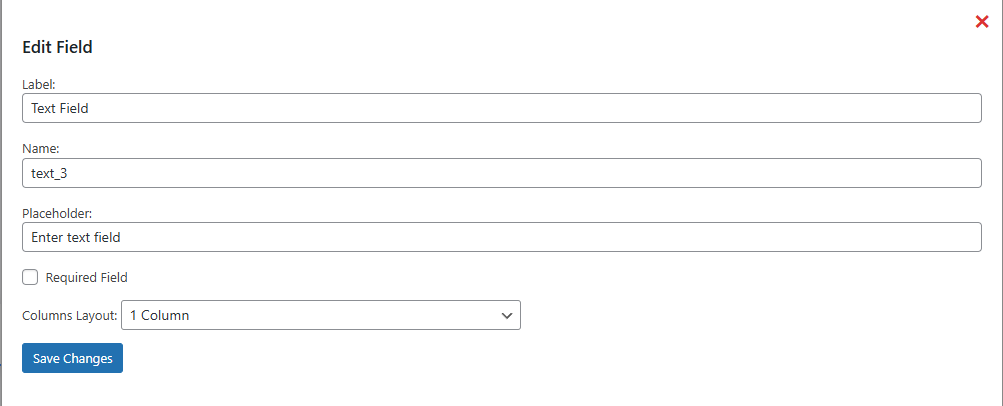The height and width of the screenshot is (406, 1003).
Task: Click the "Required Field" checkbox label text
Action: click(x=87, y=278)
